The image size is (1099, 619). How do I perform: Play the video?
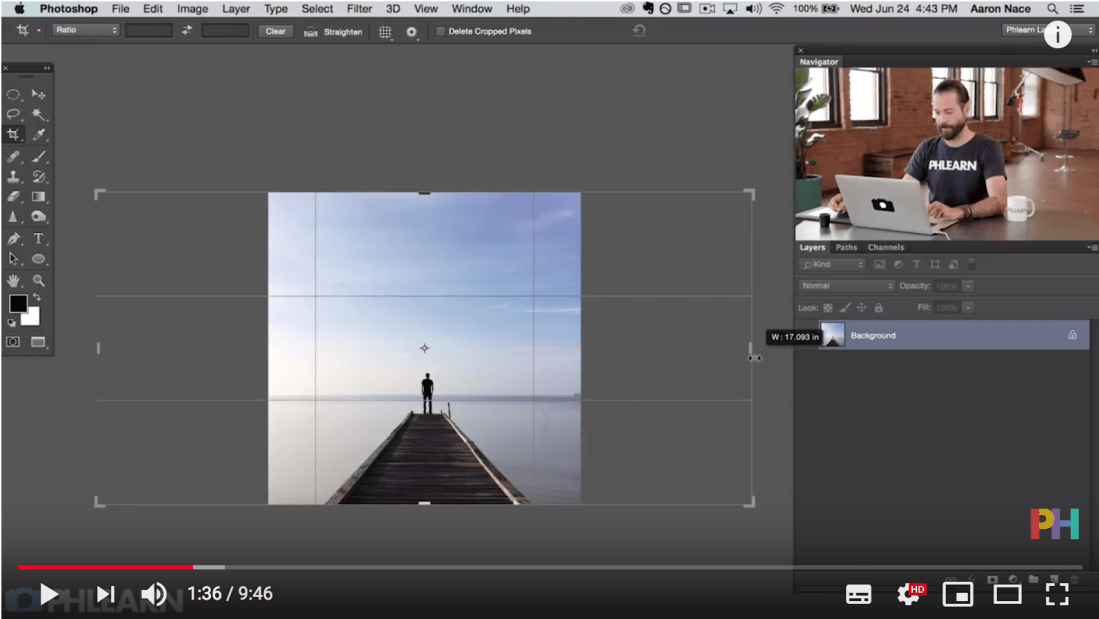[x=48, y=595]
